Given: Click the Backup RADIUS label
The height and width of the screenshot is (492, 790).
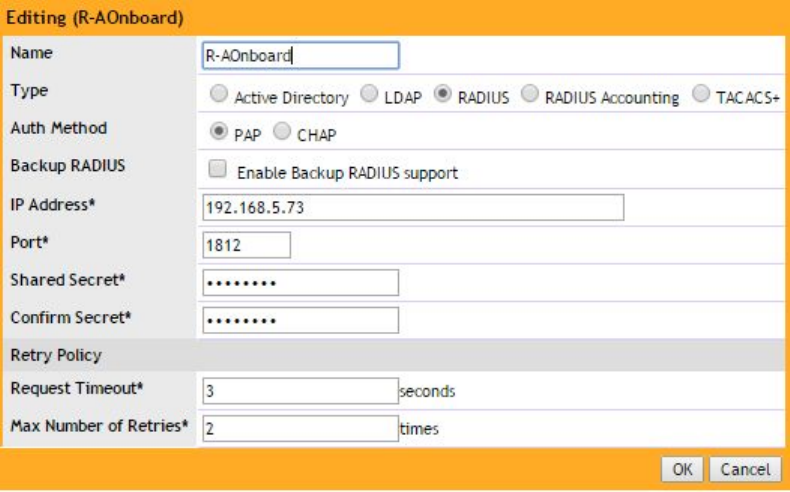Looking at the screenshot, I should [68, 166].
